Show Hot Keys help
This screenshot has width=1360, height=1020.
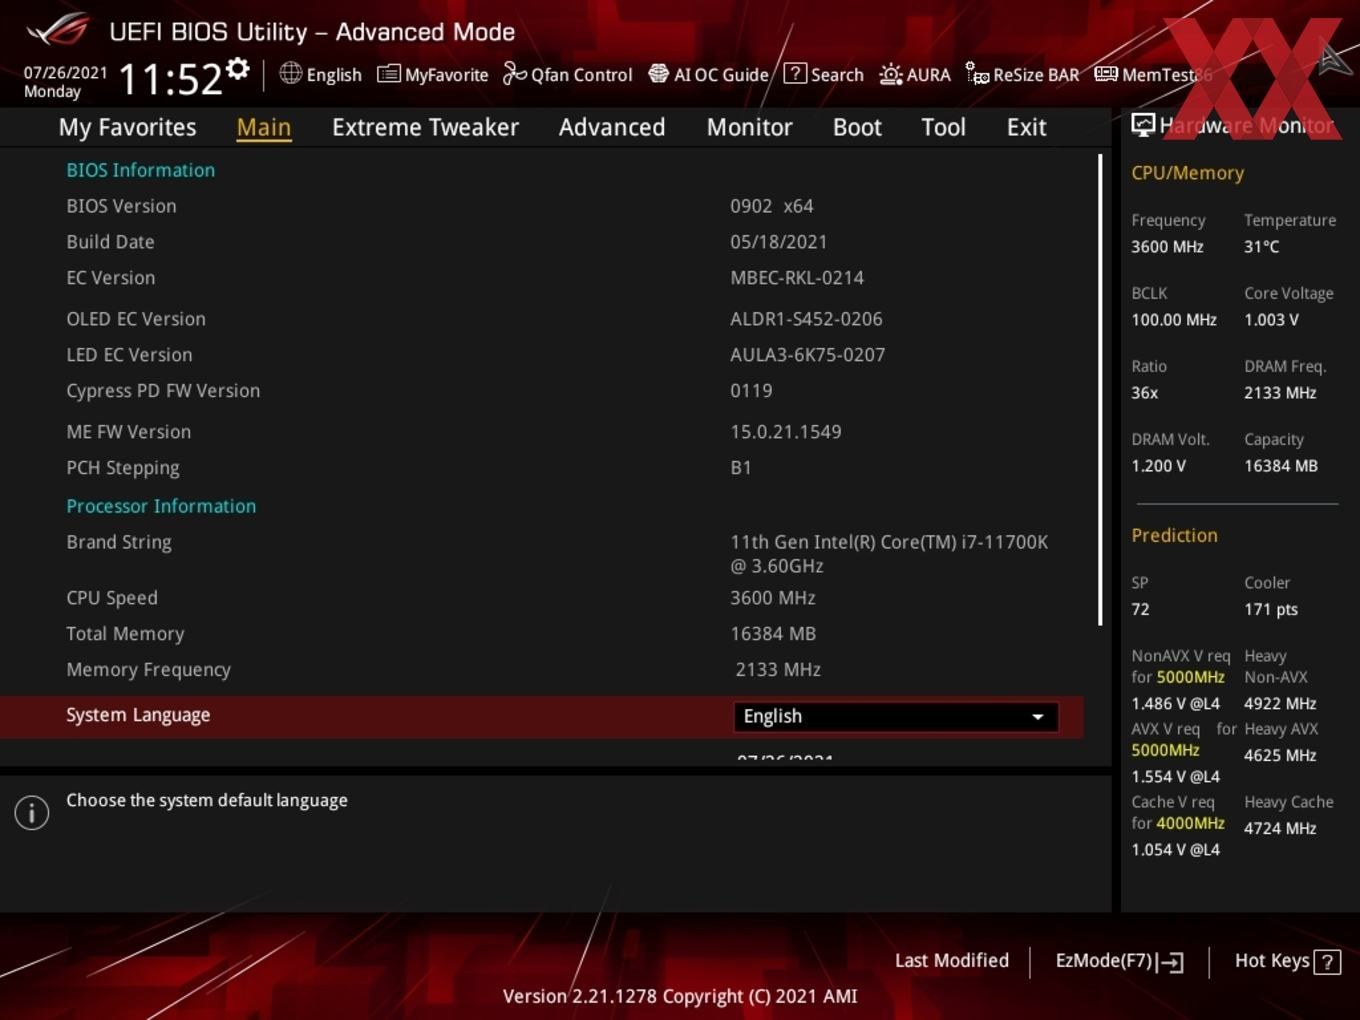click(x=1287, y=961)
